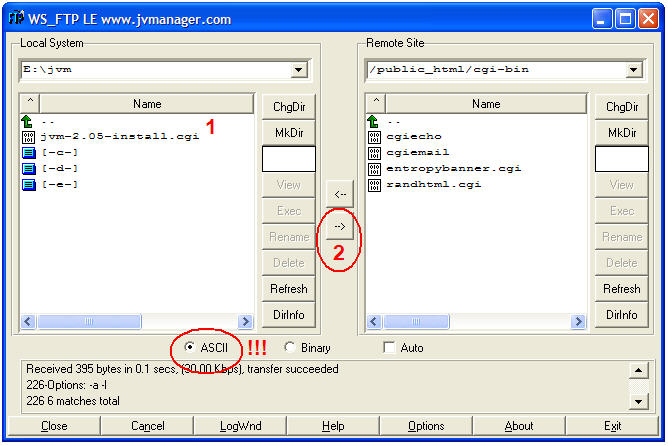This screenshot has height=446, width=668.
Task: Click the remote file mask input field
Action: (622, 159)
